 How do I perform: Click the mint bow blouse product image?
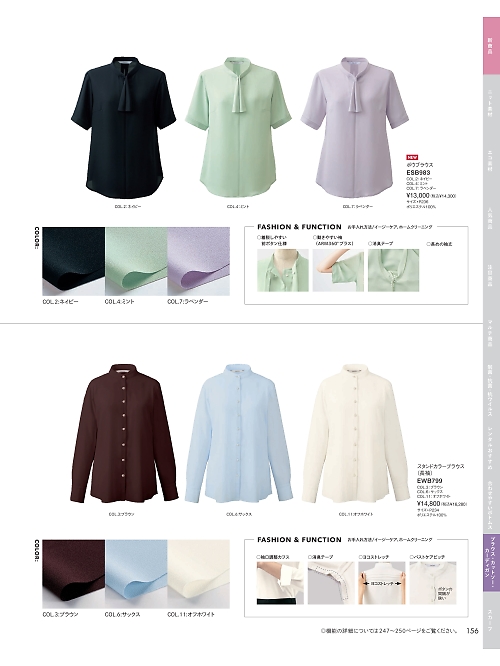click(x=238, y=126)
